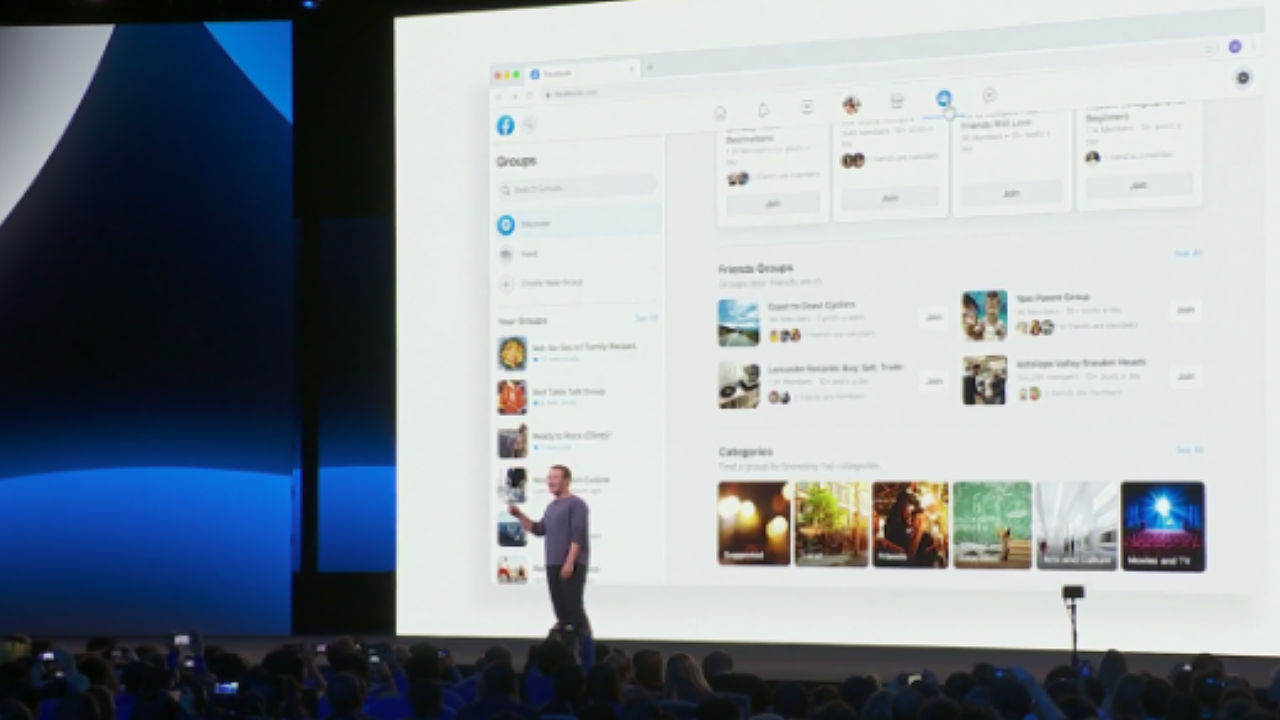Open the Suggested category thumbnail
The width and height of the screenshot is (1280, 720).
[753, 523]
